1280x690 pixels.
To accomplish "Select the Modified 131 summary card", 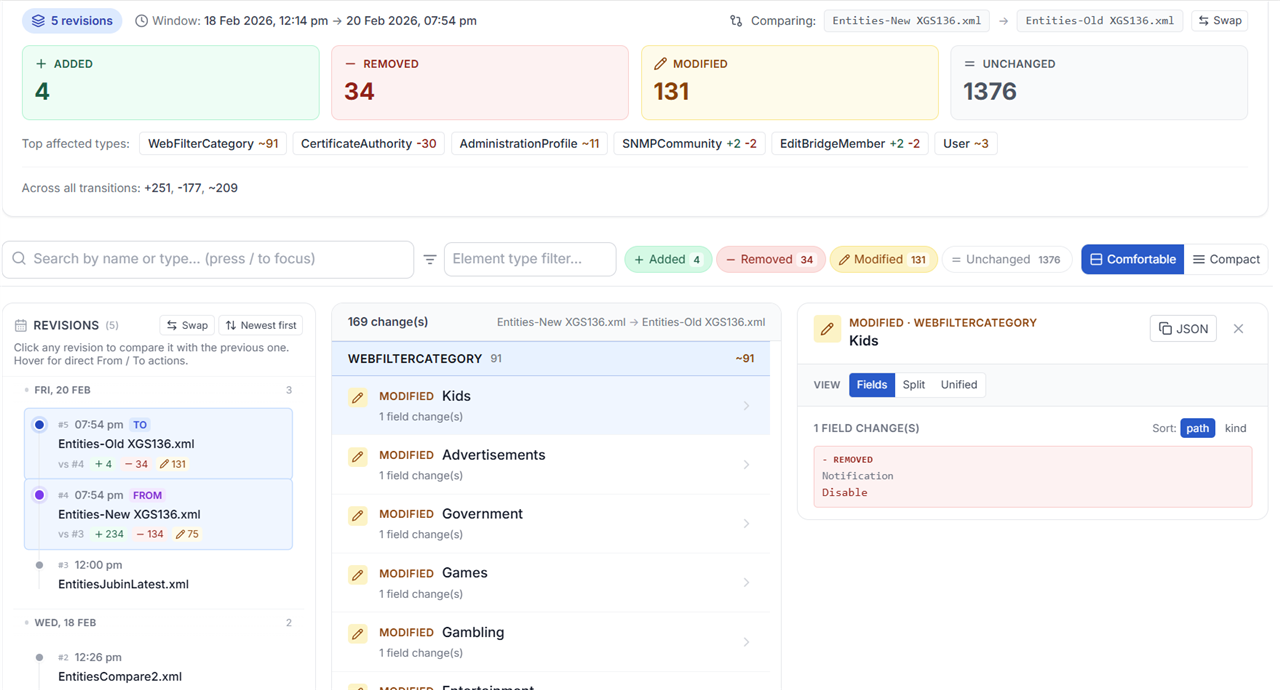I will [x=790, y=82].
